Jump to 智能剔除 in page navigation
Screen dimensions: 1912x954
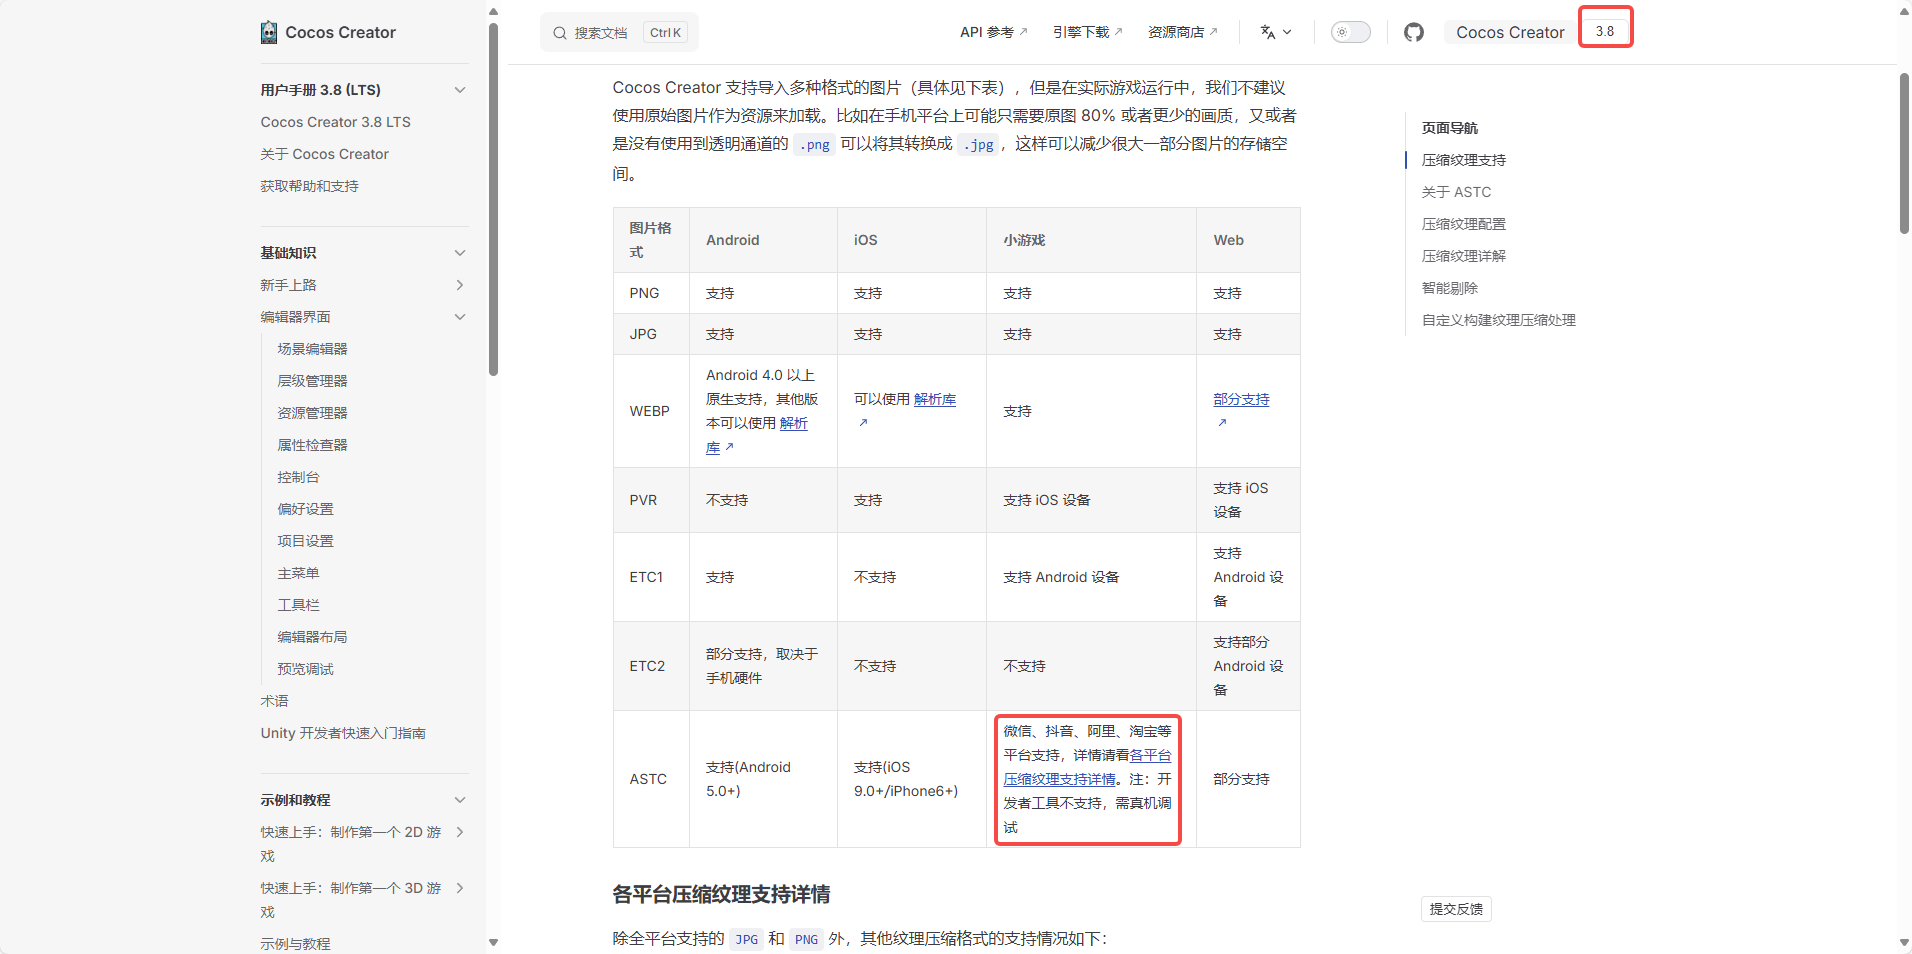1450,288
